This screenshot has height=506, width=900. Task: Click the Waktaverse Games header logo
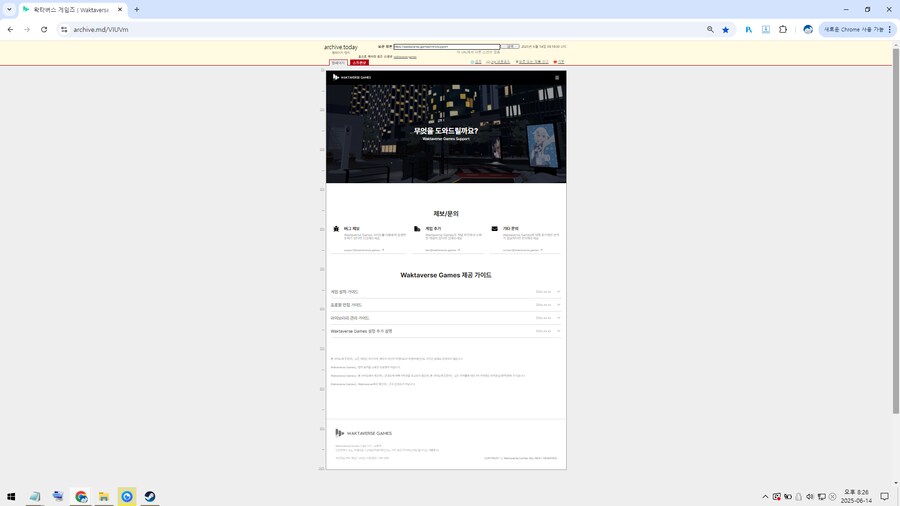tap(352, 77)
